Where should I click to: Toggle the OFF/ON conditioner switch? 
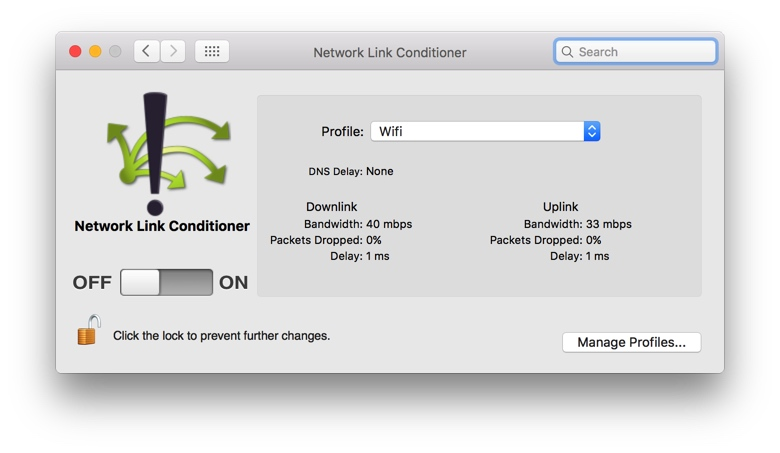click(x=166, y=282)
